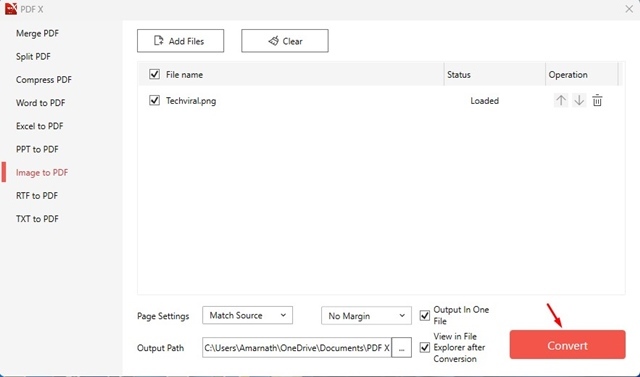Screen dimensions: 640x377
Task: Switch to Split PDF
Action: (x=33, y=57)
